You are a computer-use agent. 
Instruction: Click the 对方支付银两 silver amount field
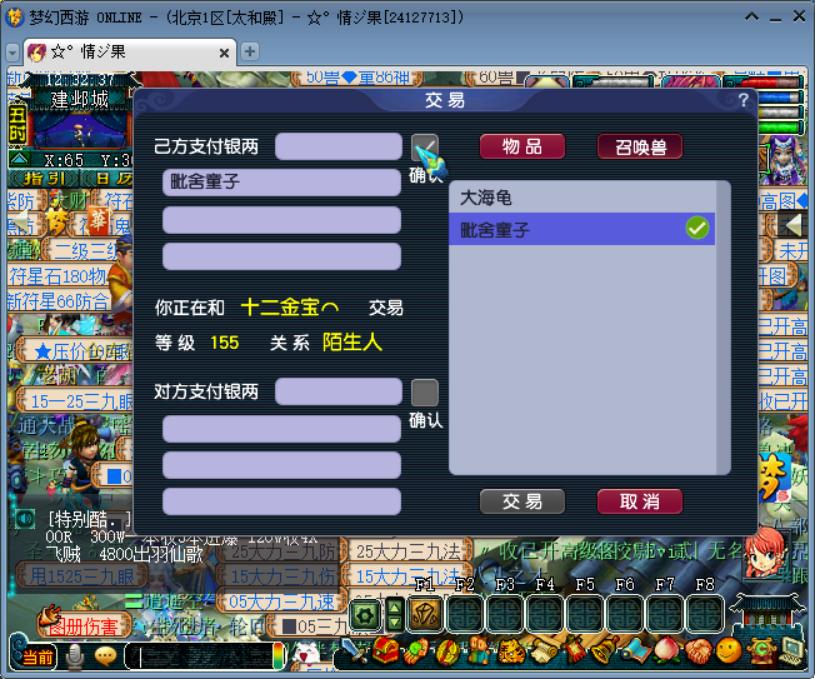(x=338, y=391)
